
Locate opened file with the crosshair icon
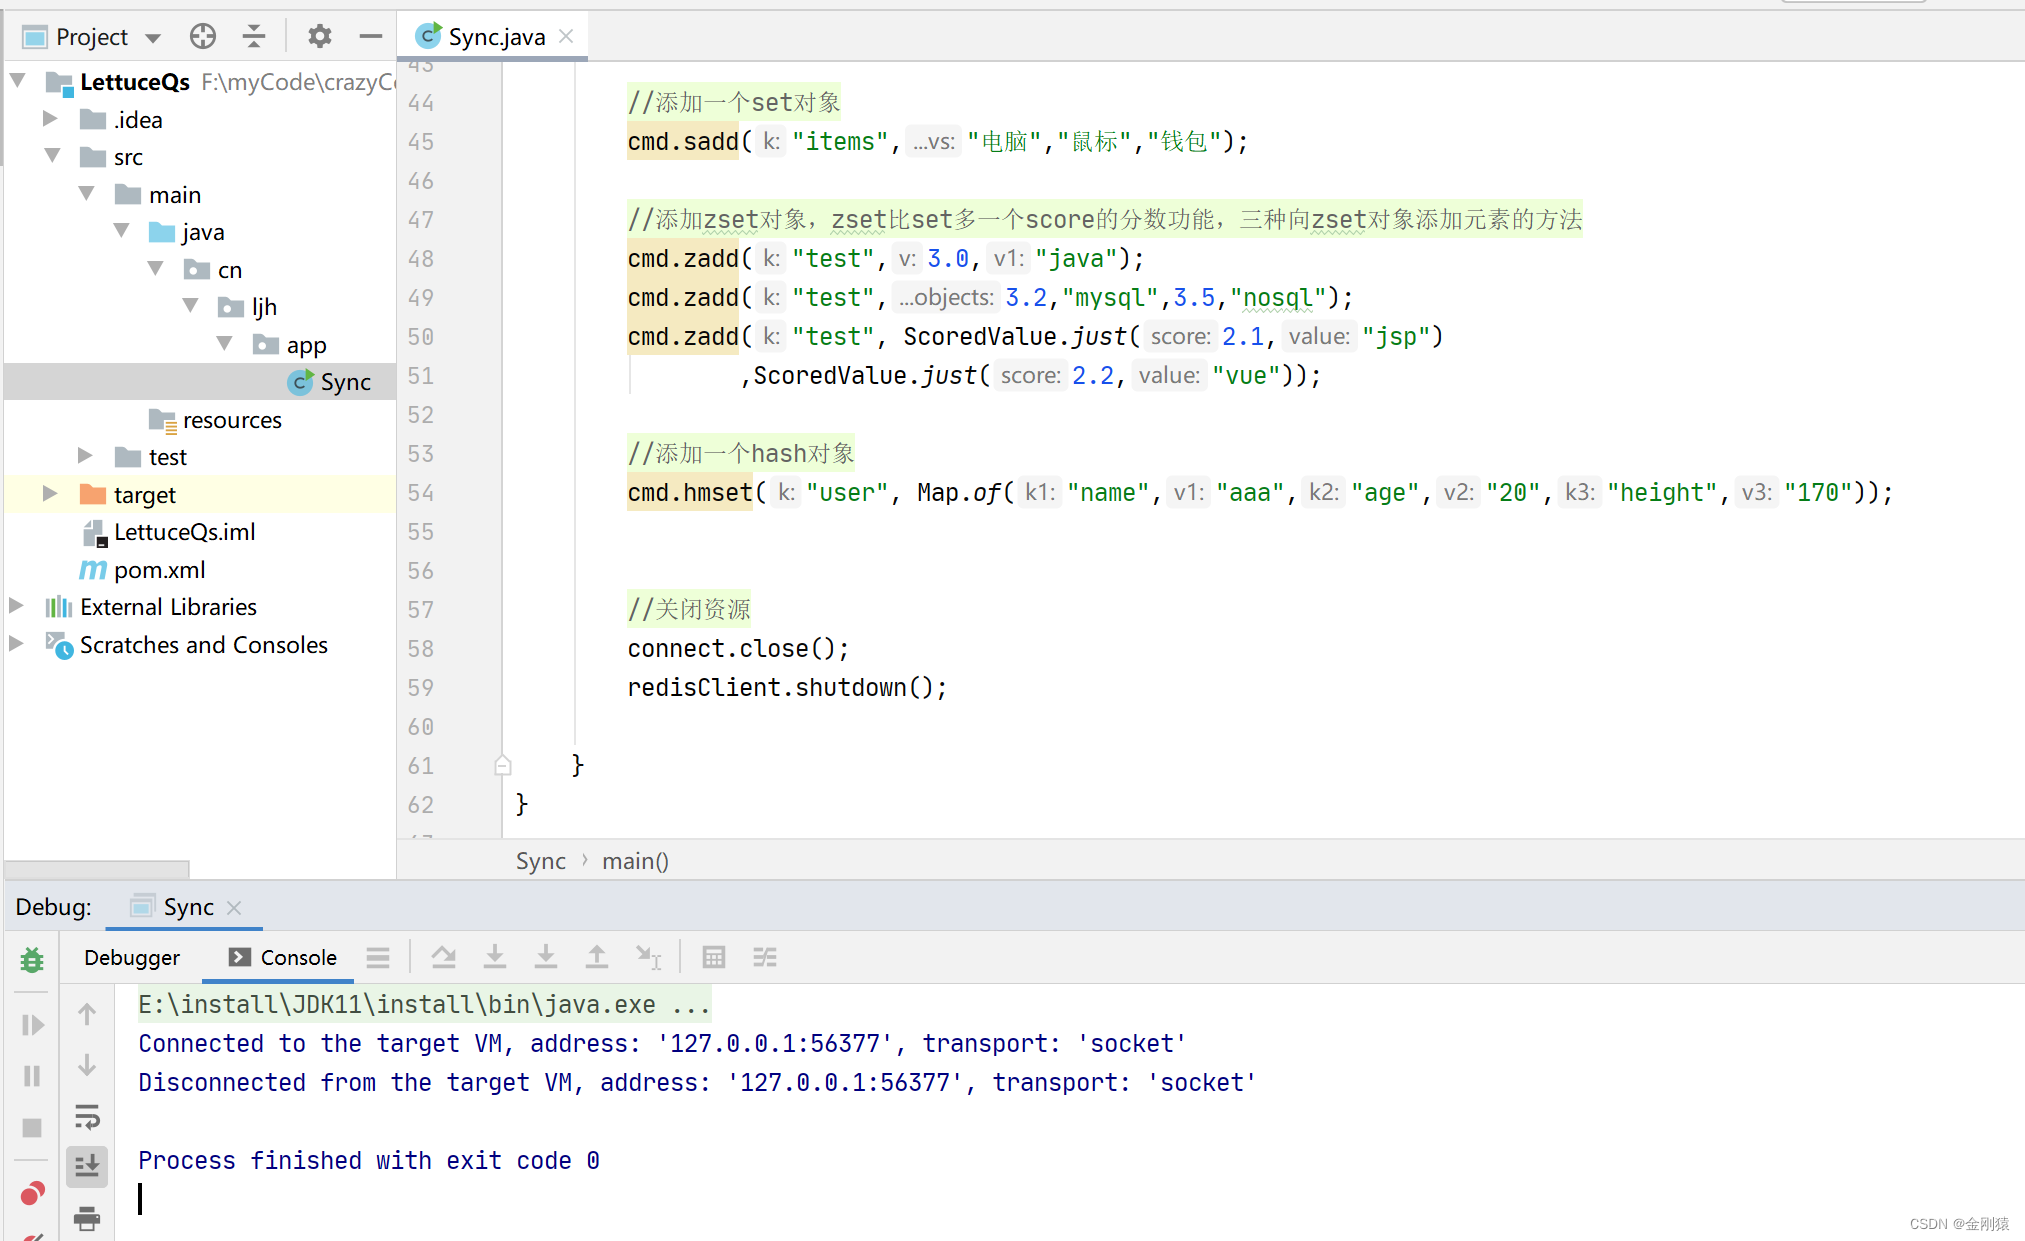[x=202, y=36]
